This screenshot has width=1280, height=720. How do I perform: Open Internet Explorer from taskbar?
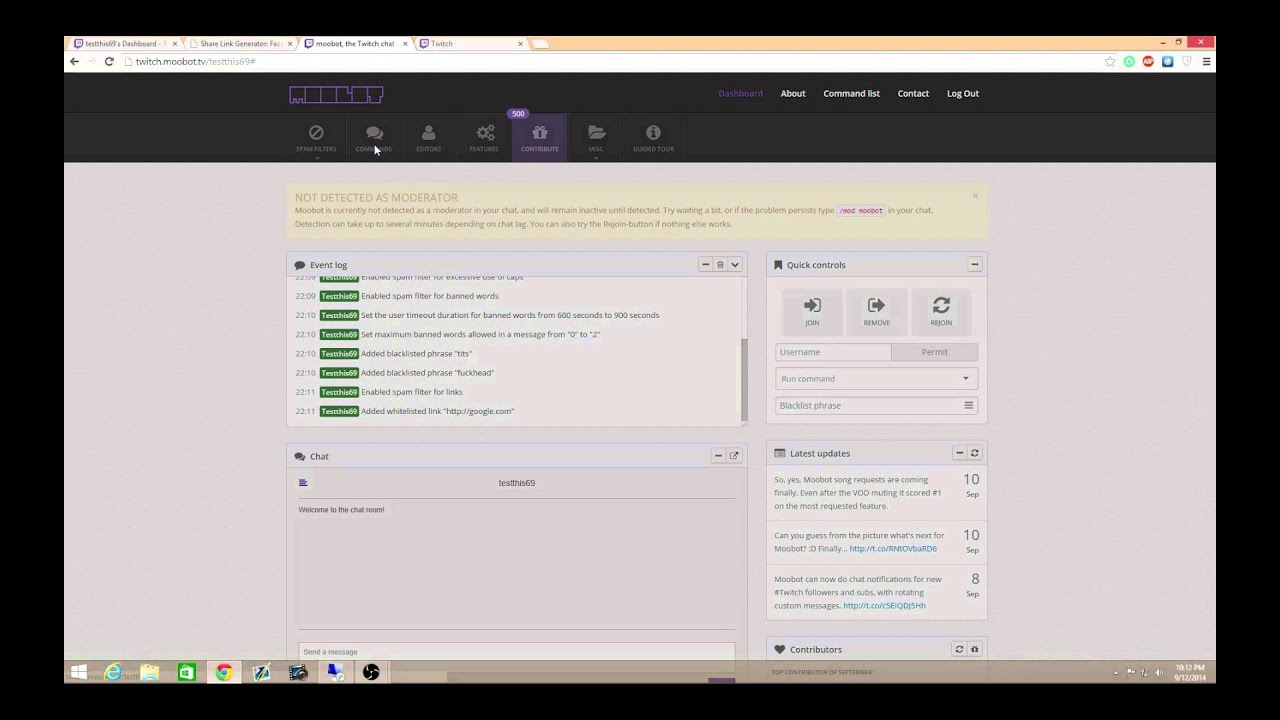(x=113, y=673)
